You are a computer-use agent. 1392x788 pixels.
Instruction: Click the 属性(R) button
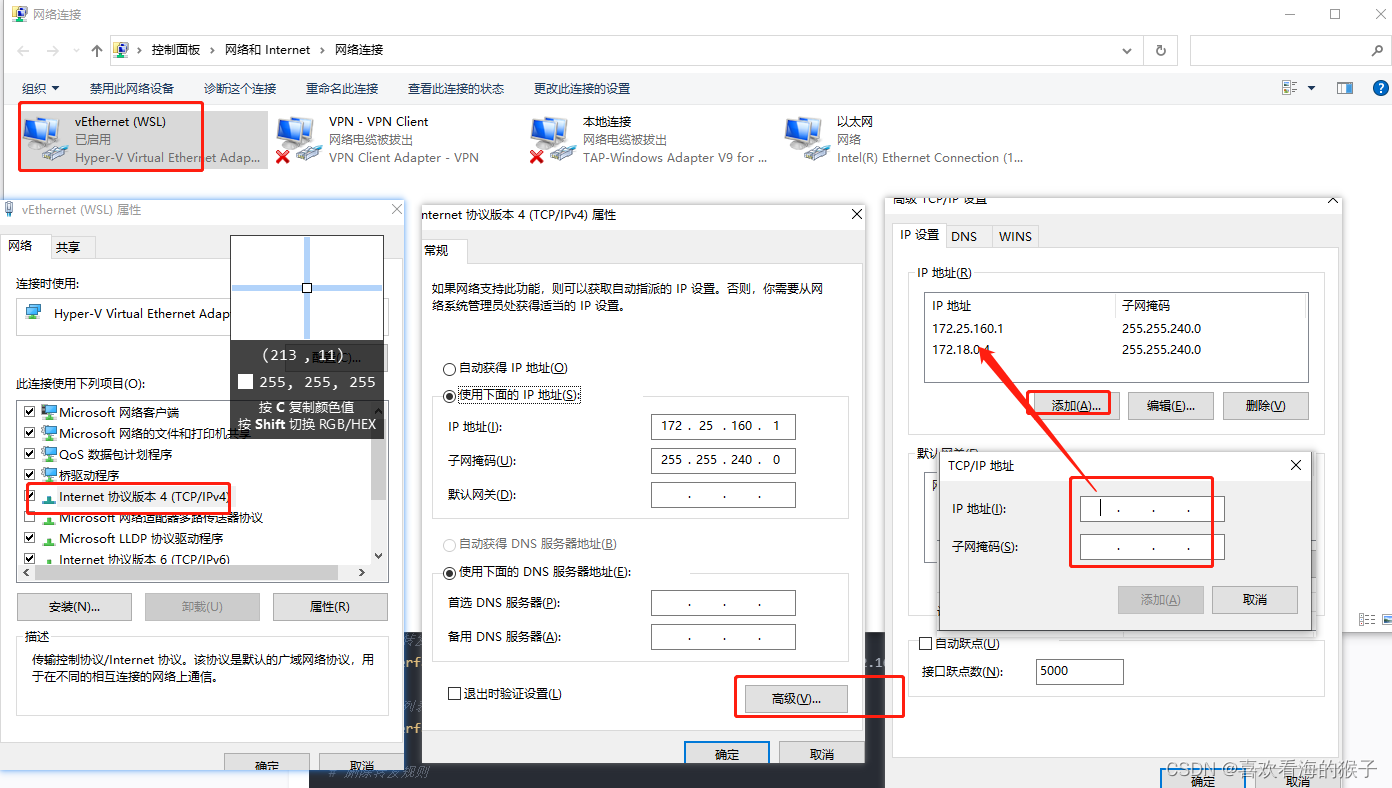click(x=330, y=607)
